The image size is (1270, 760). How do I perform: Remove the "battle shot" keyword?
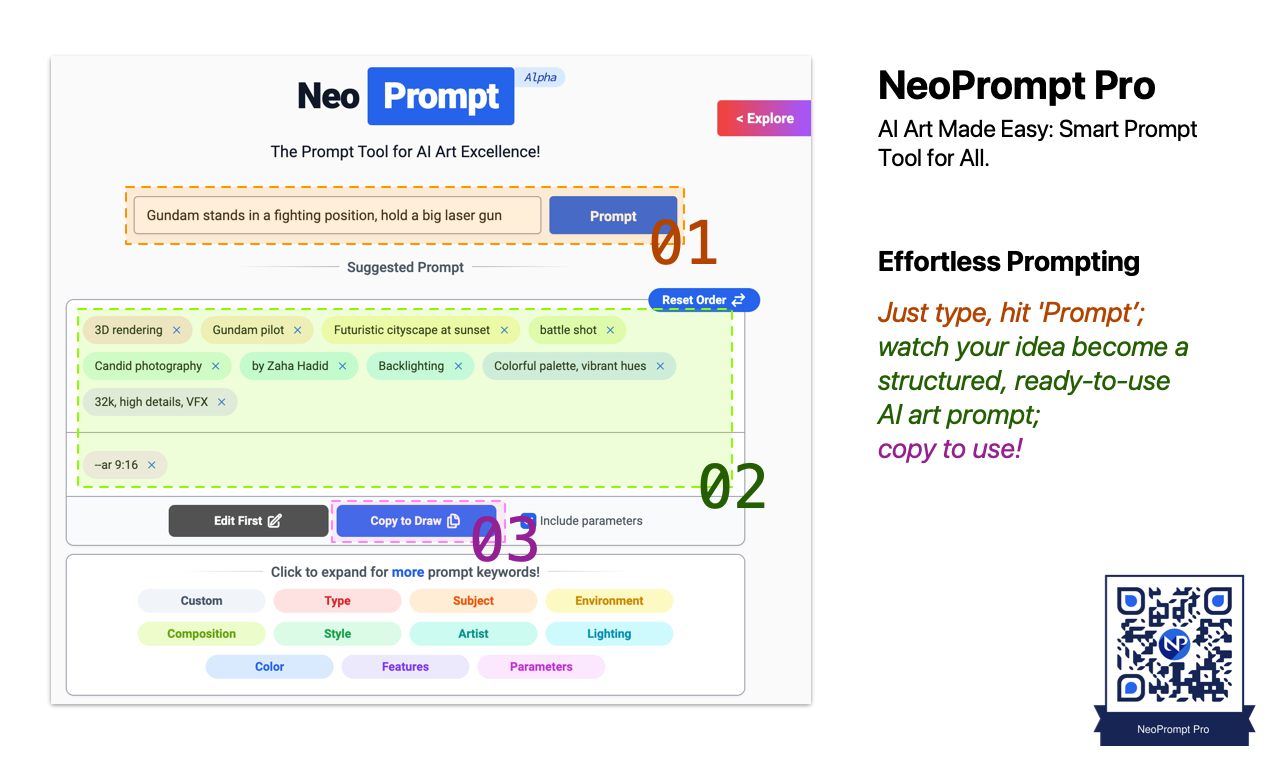coord(610,329)
